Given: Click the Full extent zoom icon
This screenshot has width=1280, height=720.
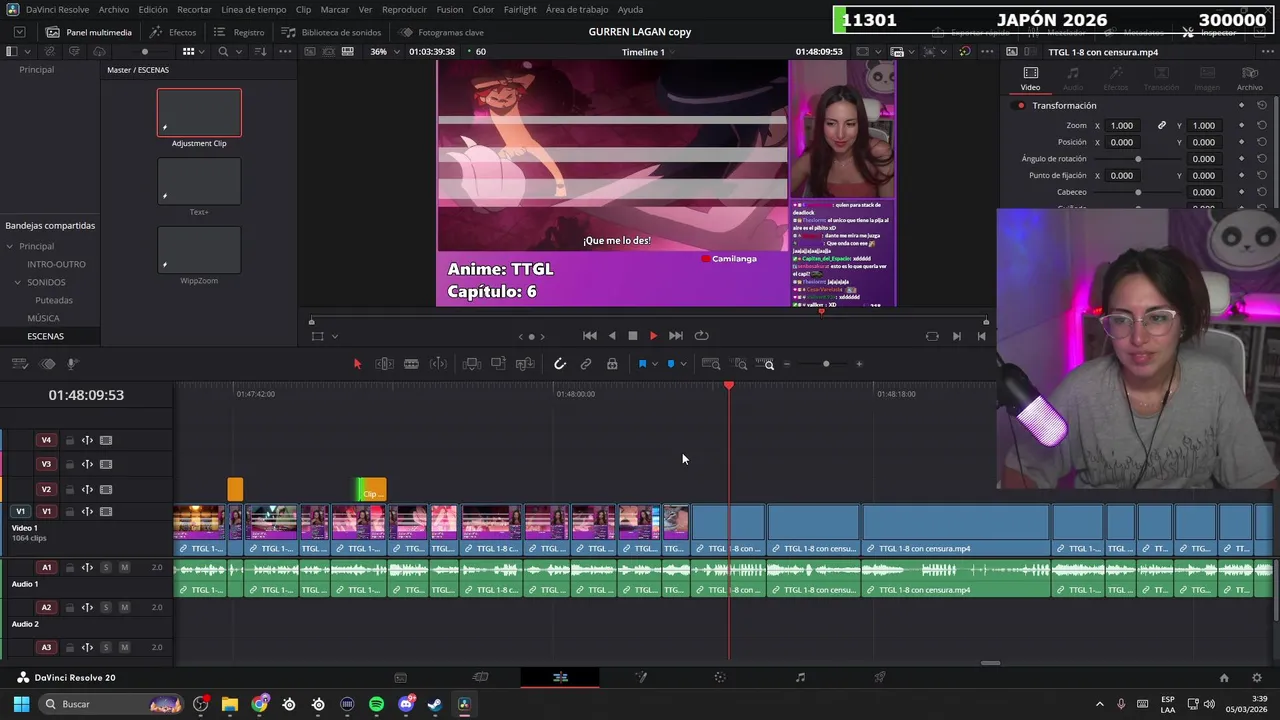Looking at the screenshot, I should (711, 364).
